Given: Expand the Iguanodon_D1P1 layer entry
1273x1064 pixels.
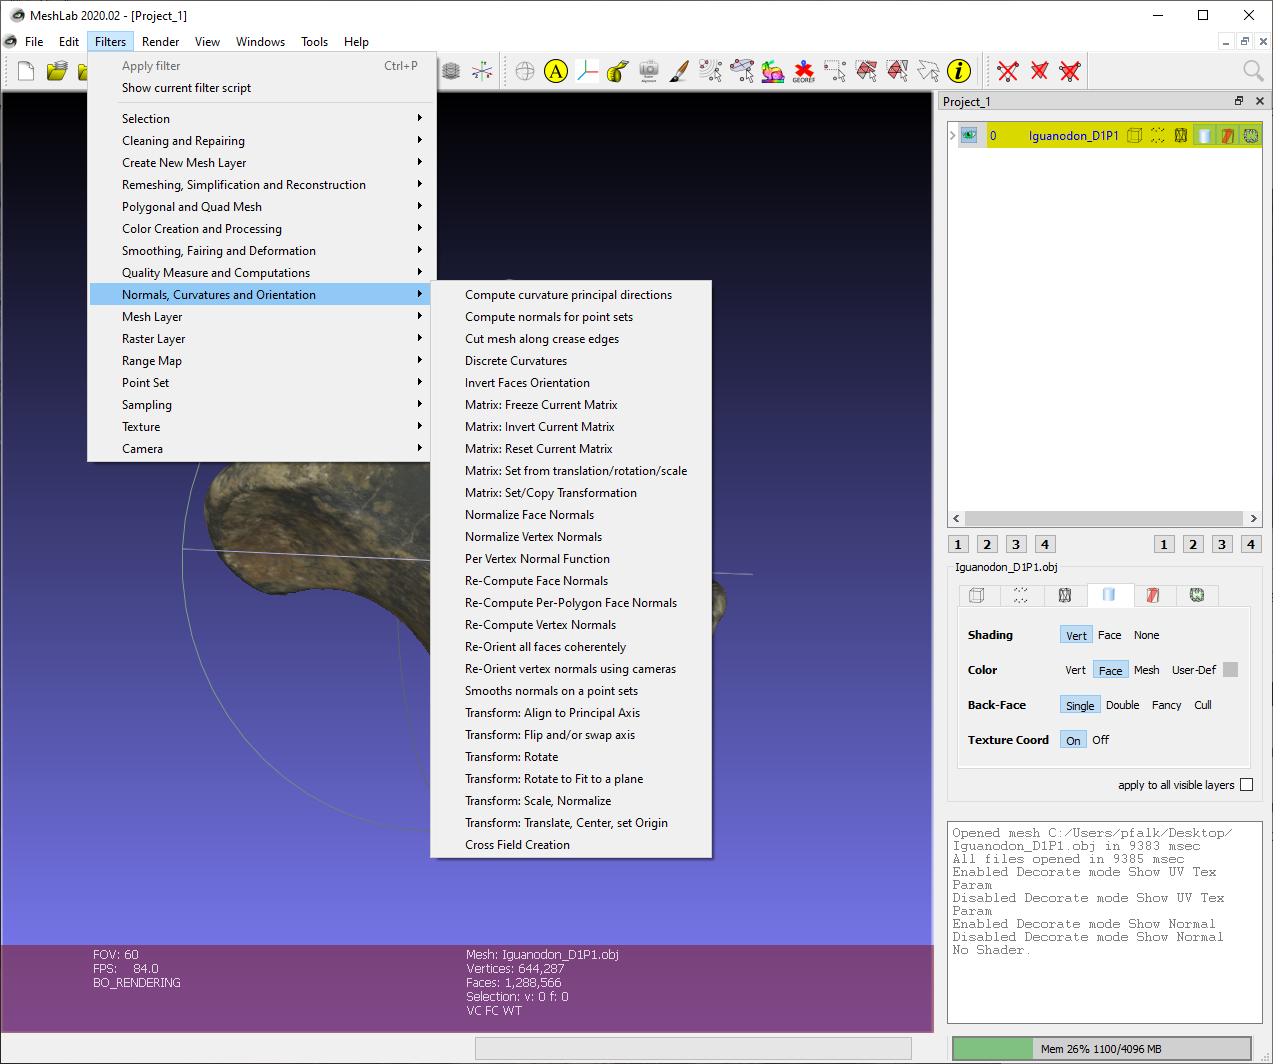Looking at the screenshot, I should (951, 134).
